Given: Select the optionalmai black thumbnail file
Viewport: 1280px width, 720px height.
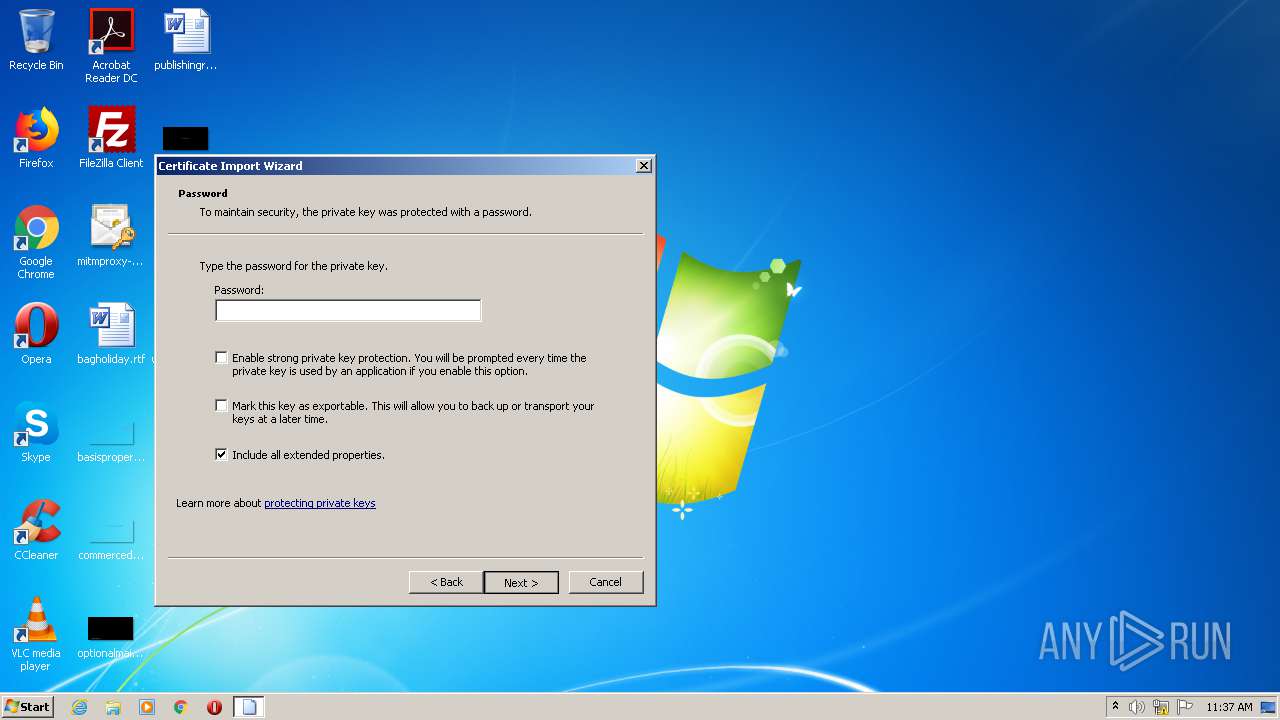Looking at the screenshot, I should pyautogui.click(x=111, y=636).
